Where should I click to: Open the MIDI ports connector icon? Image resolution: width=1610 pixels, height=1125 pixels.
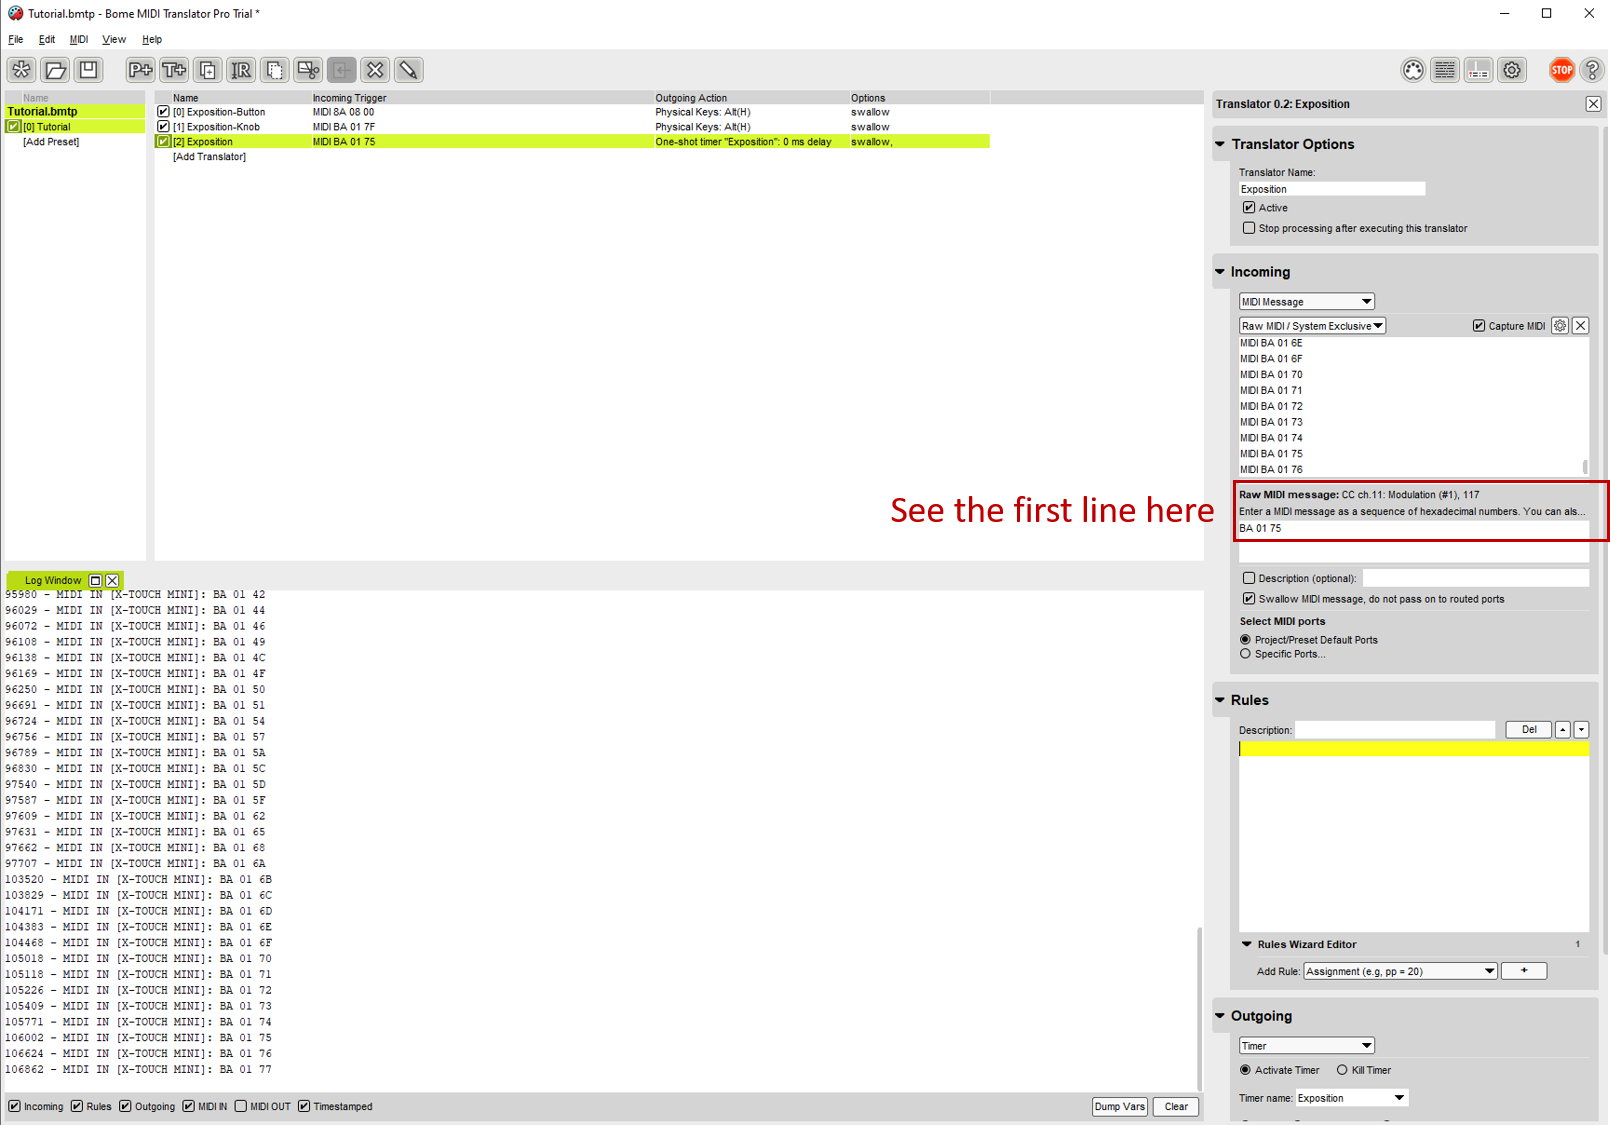pos(1412,70)
